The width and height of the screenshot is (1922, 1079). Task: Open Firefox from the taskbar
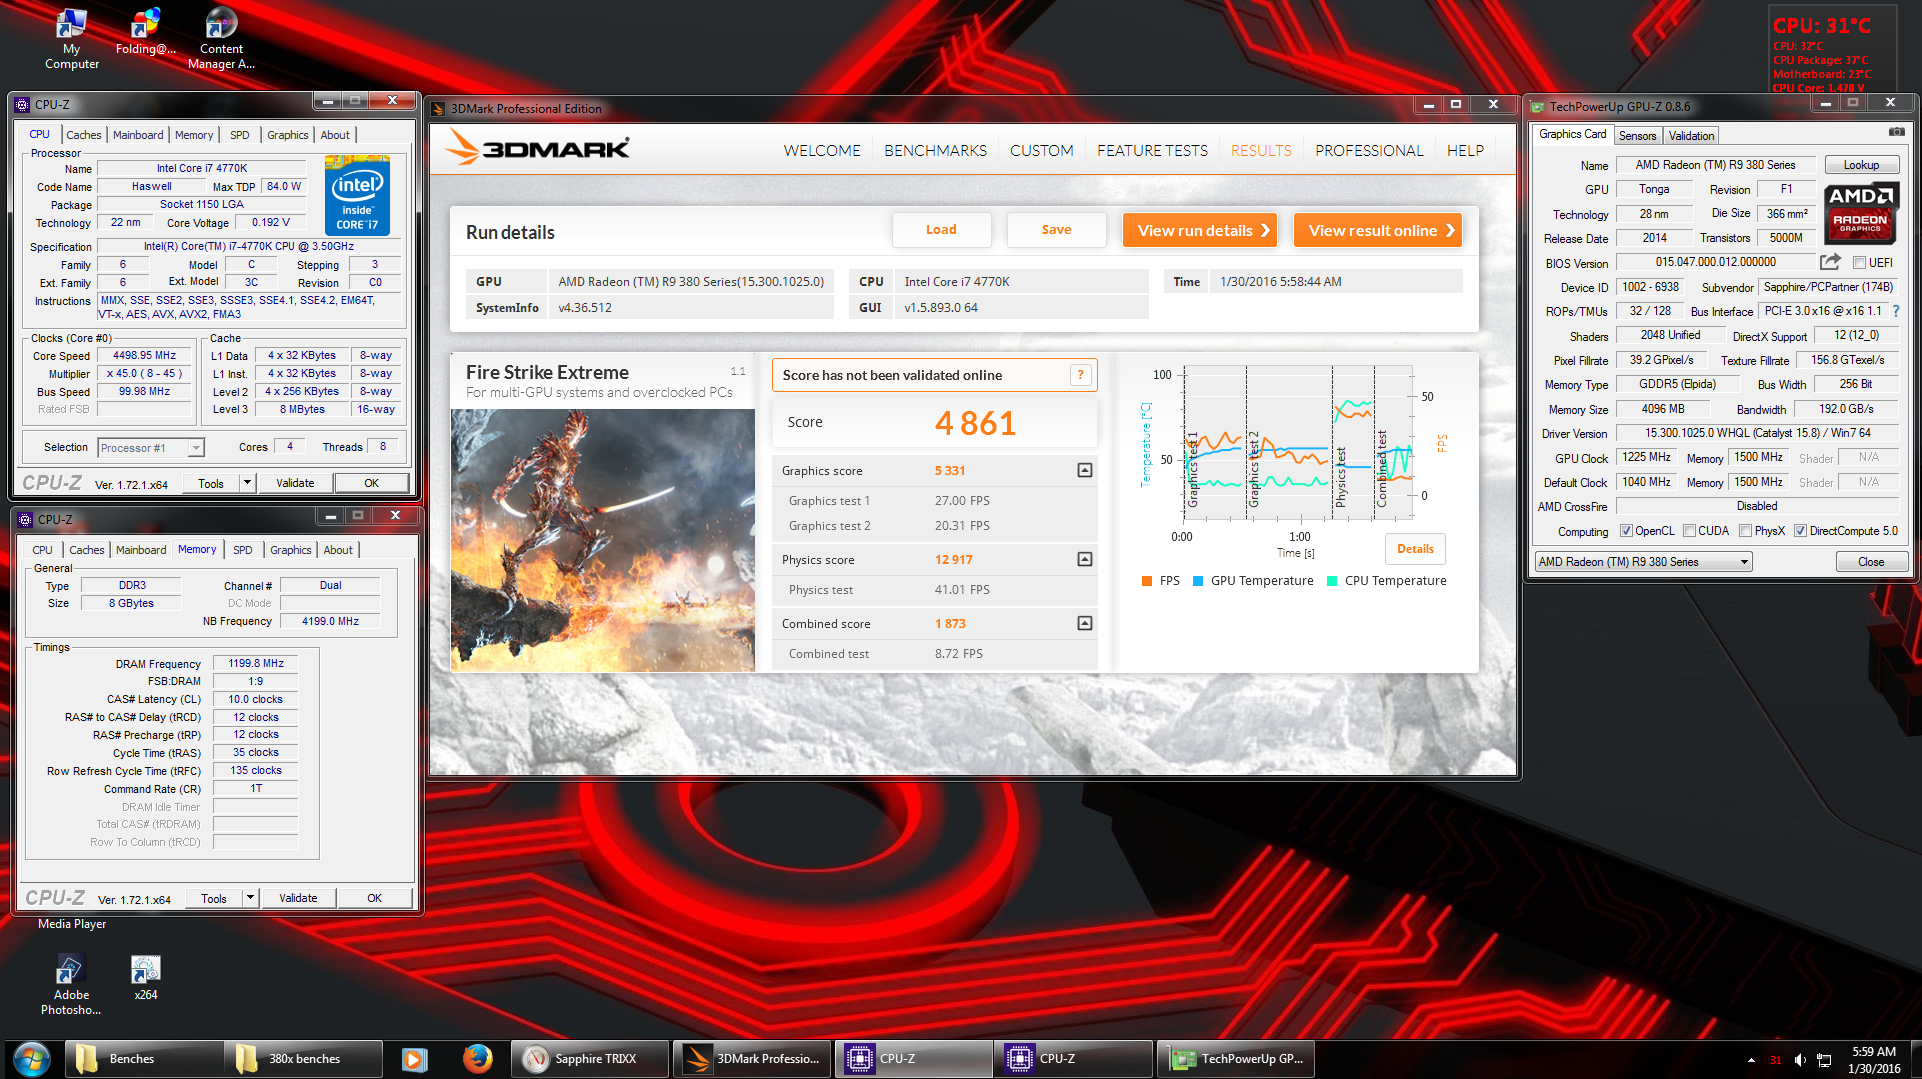[478, 1058]
